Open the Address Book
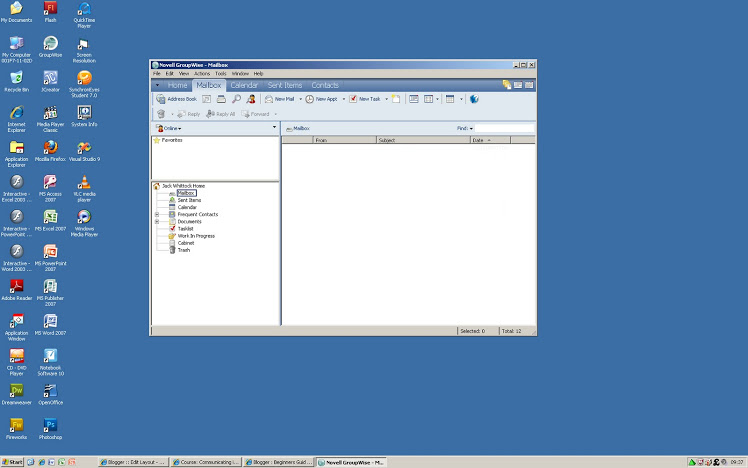Screen dimensions: 748x468 coord(177,99)
